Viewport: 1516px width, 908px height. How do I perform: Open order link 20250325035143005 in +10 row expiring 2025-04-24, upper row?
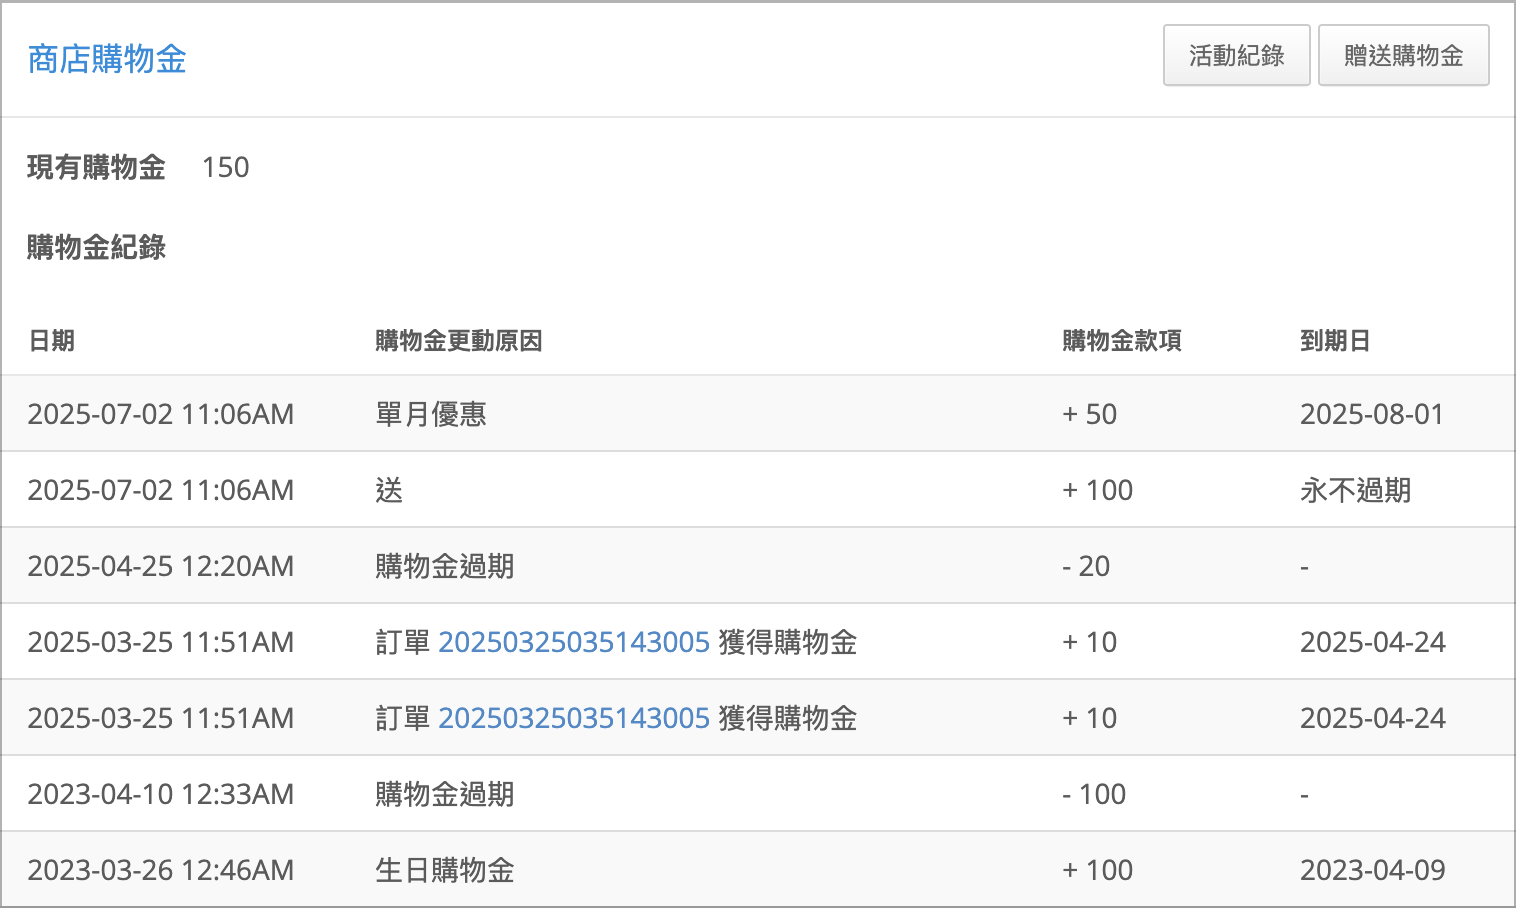point(574,642)
